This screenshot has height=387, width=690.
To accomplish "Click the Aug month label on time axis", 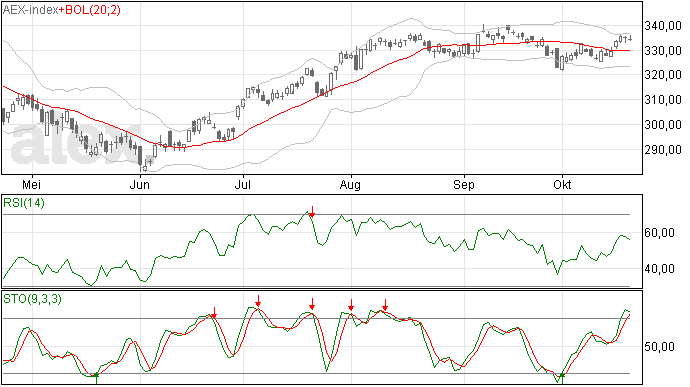I will pyautogui.click(x=350, y=185).
